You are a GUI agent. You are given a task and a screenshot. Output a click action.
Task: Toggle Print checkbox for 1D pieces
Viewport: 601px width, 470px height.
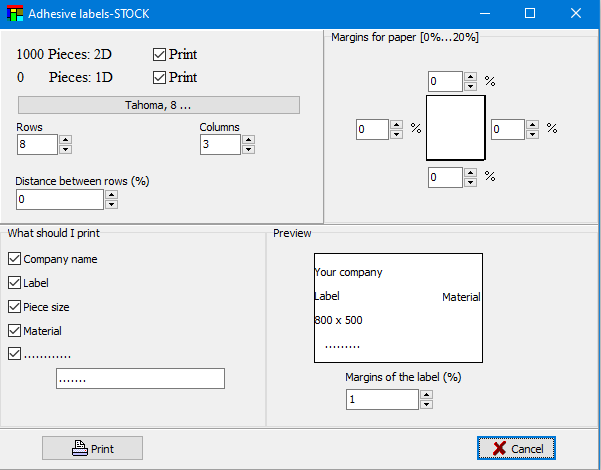point(160,77)
